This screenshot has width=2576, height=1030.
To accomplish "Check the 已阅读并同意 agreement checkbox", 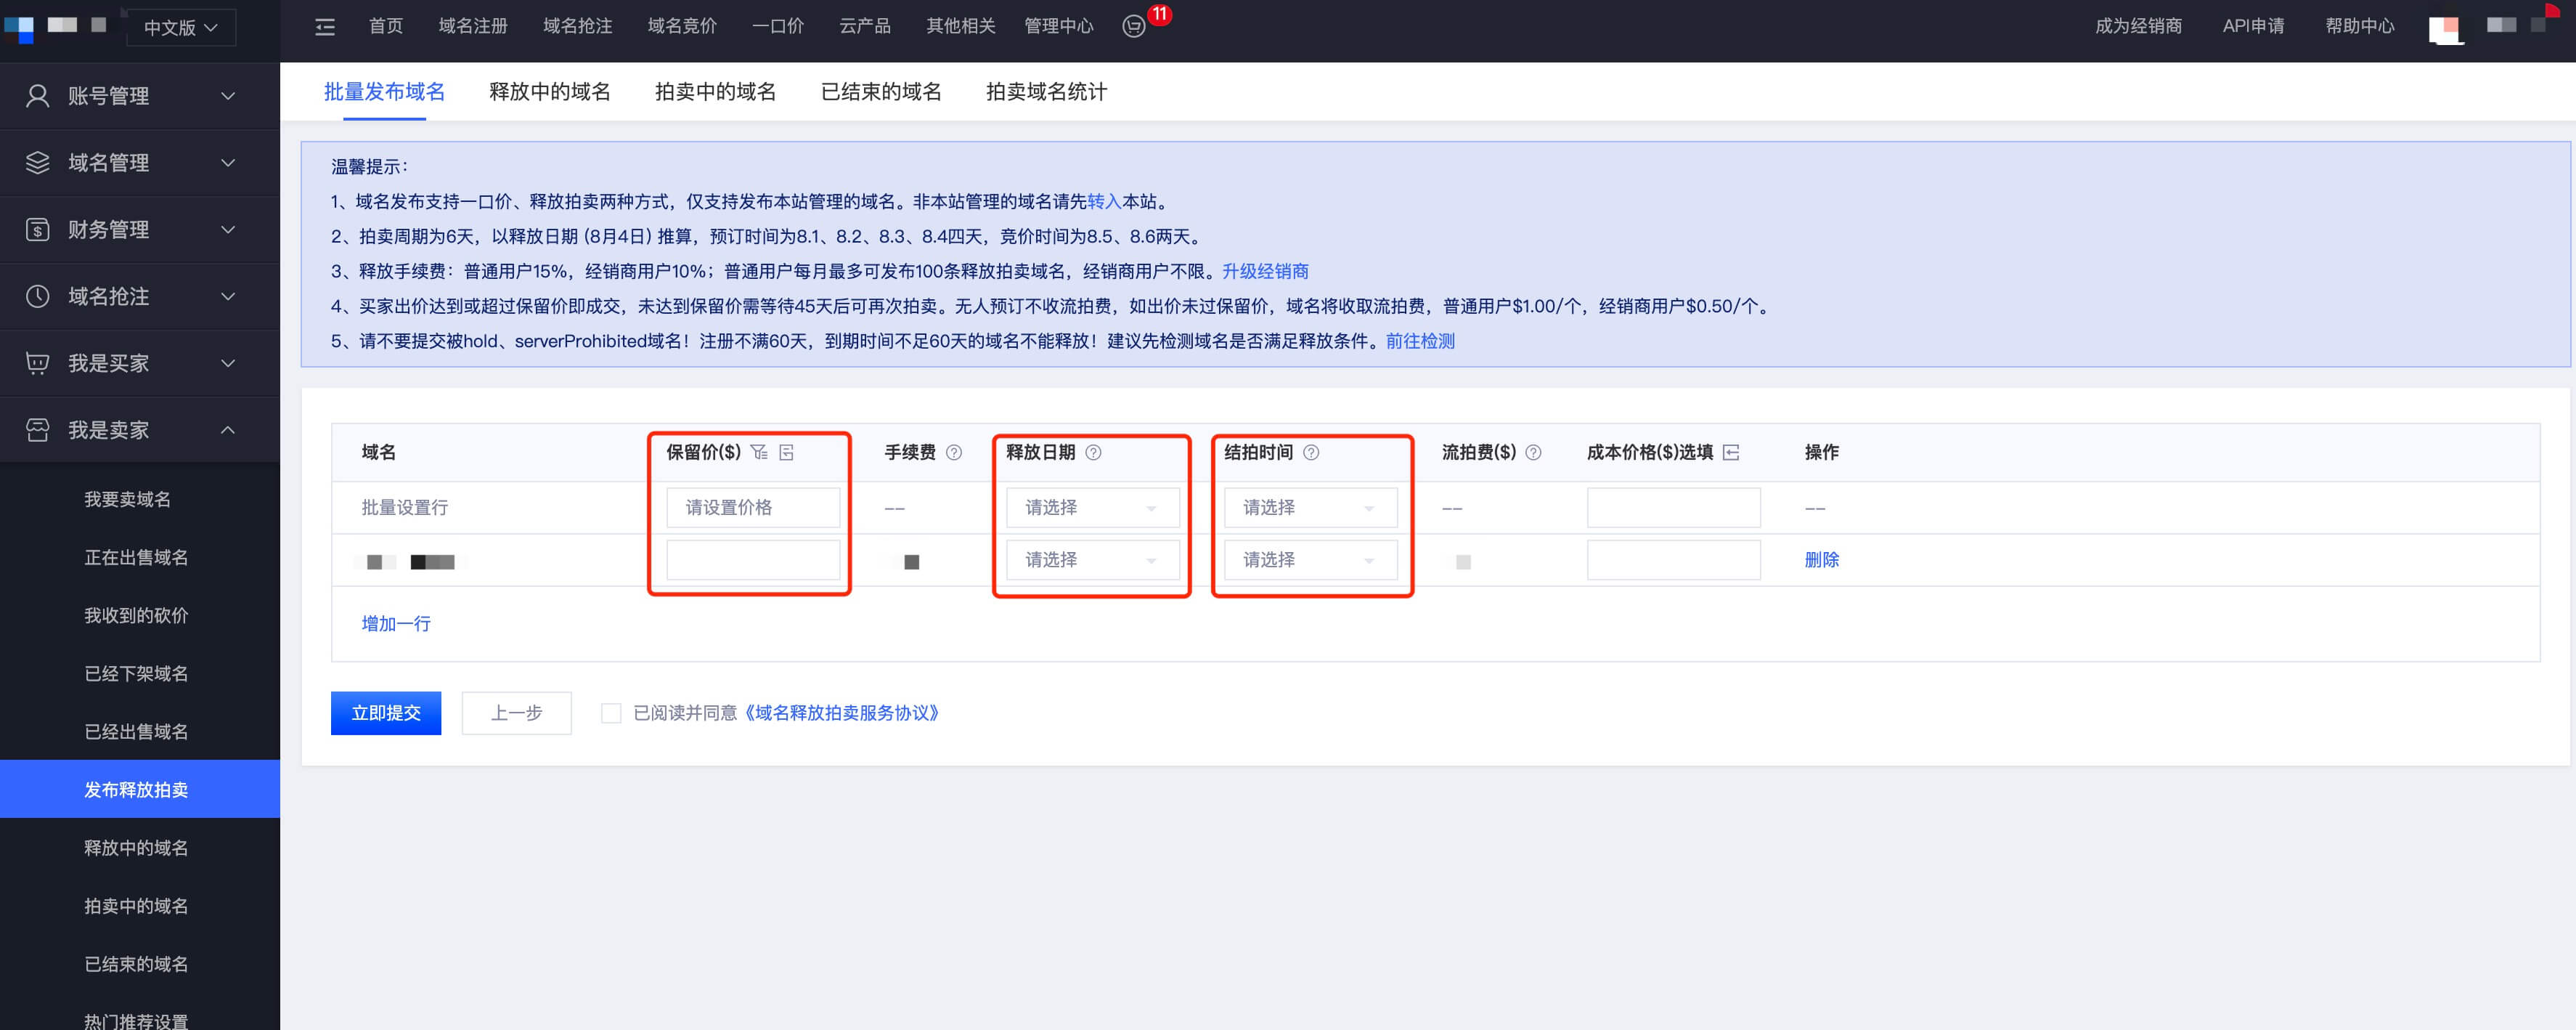I will tap(610, 713).
